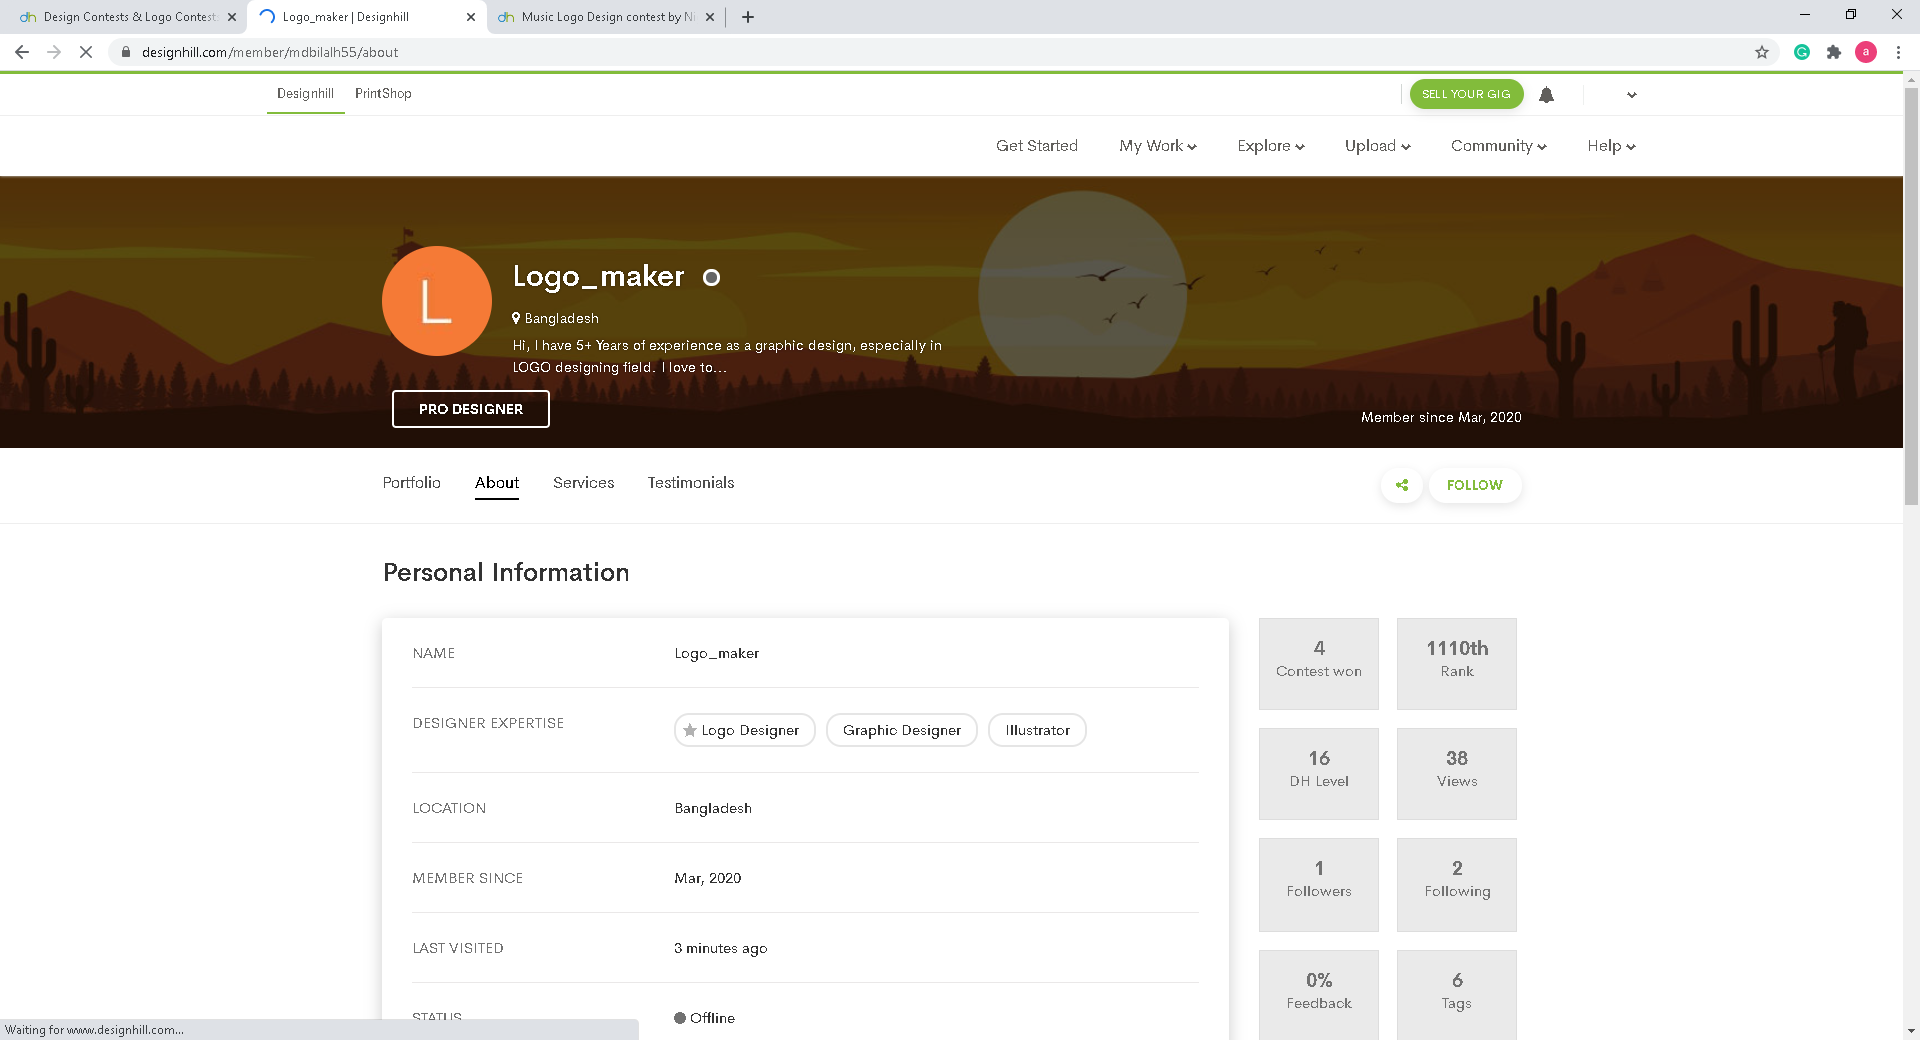
Task: Open the Chrome three-dot menu
Action: pos(1898,52)
